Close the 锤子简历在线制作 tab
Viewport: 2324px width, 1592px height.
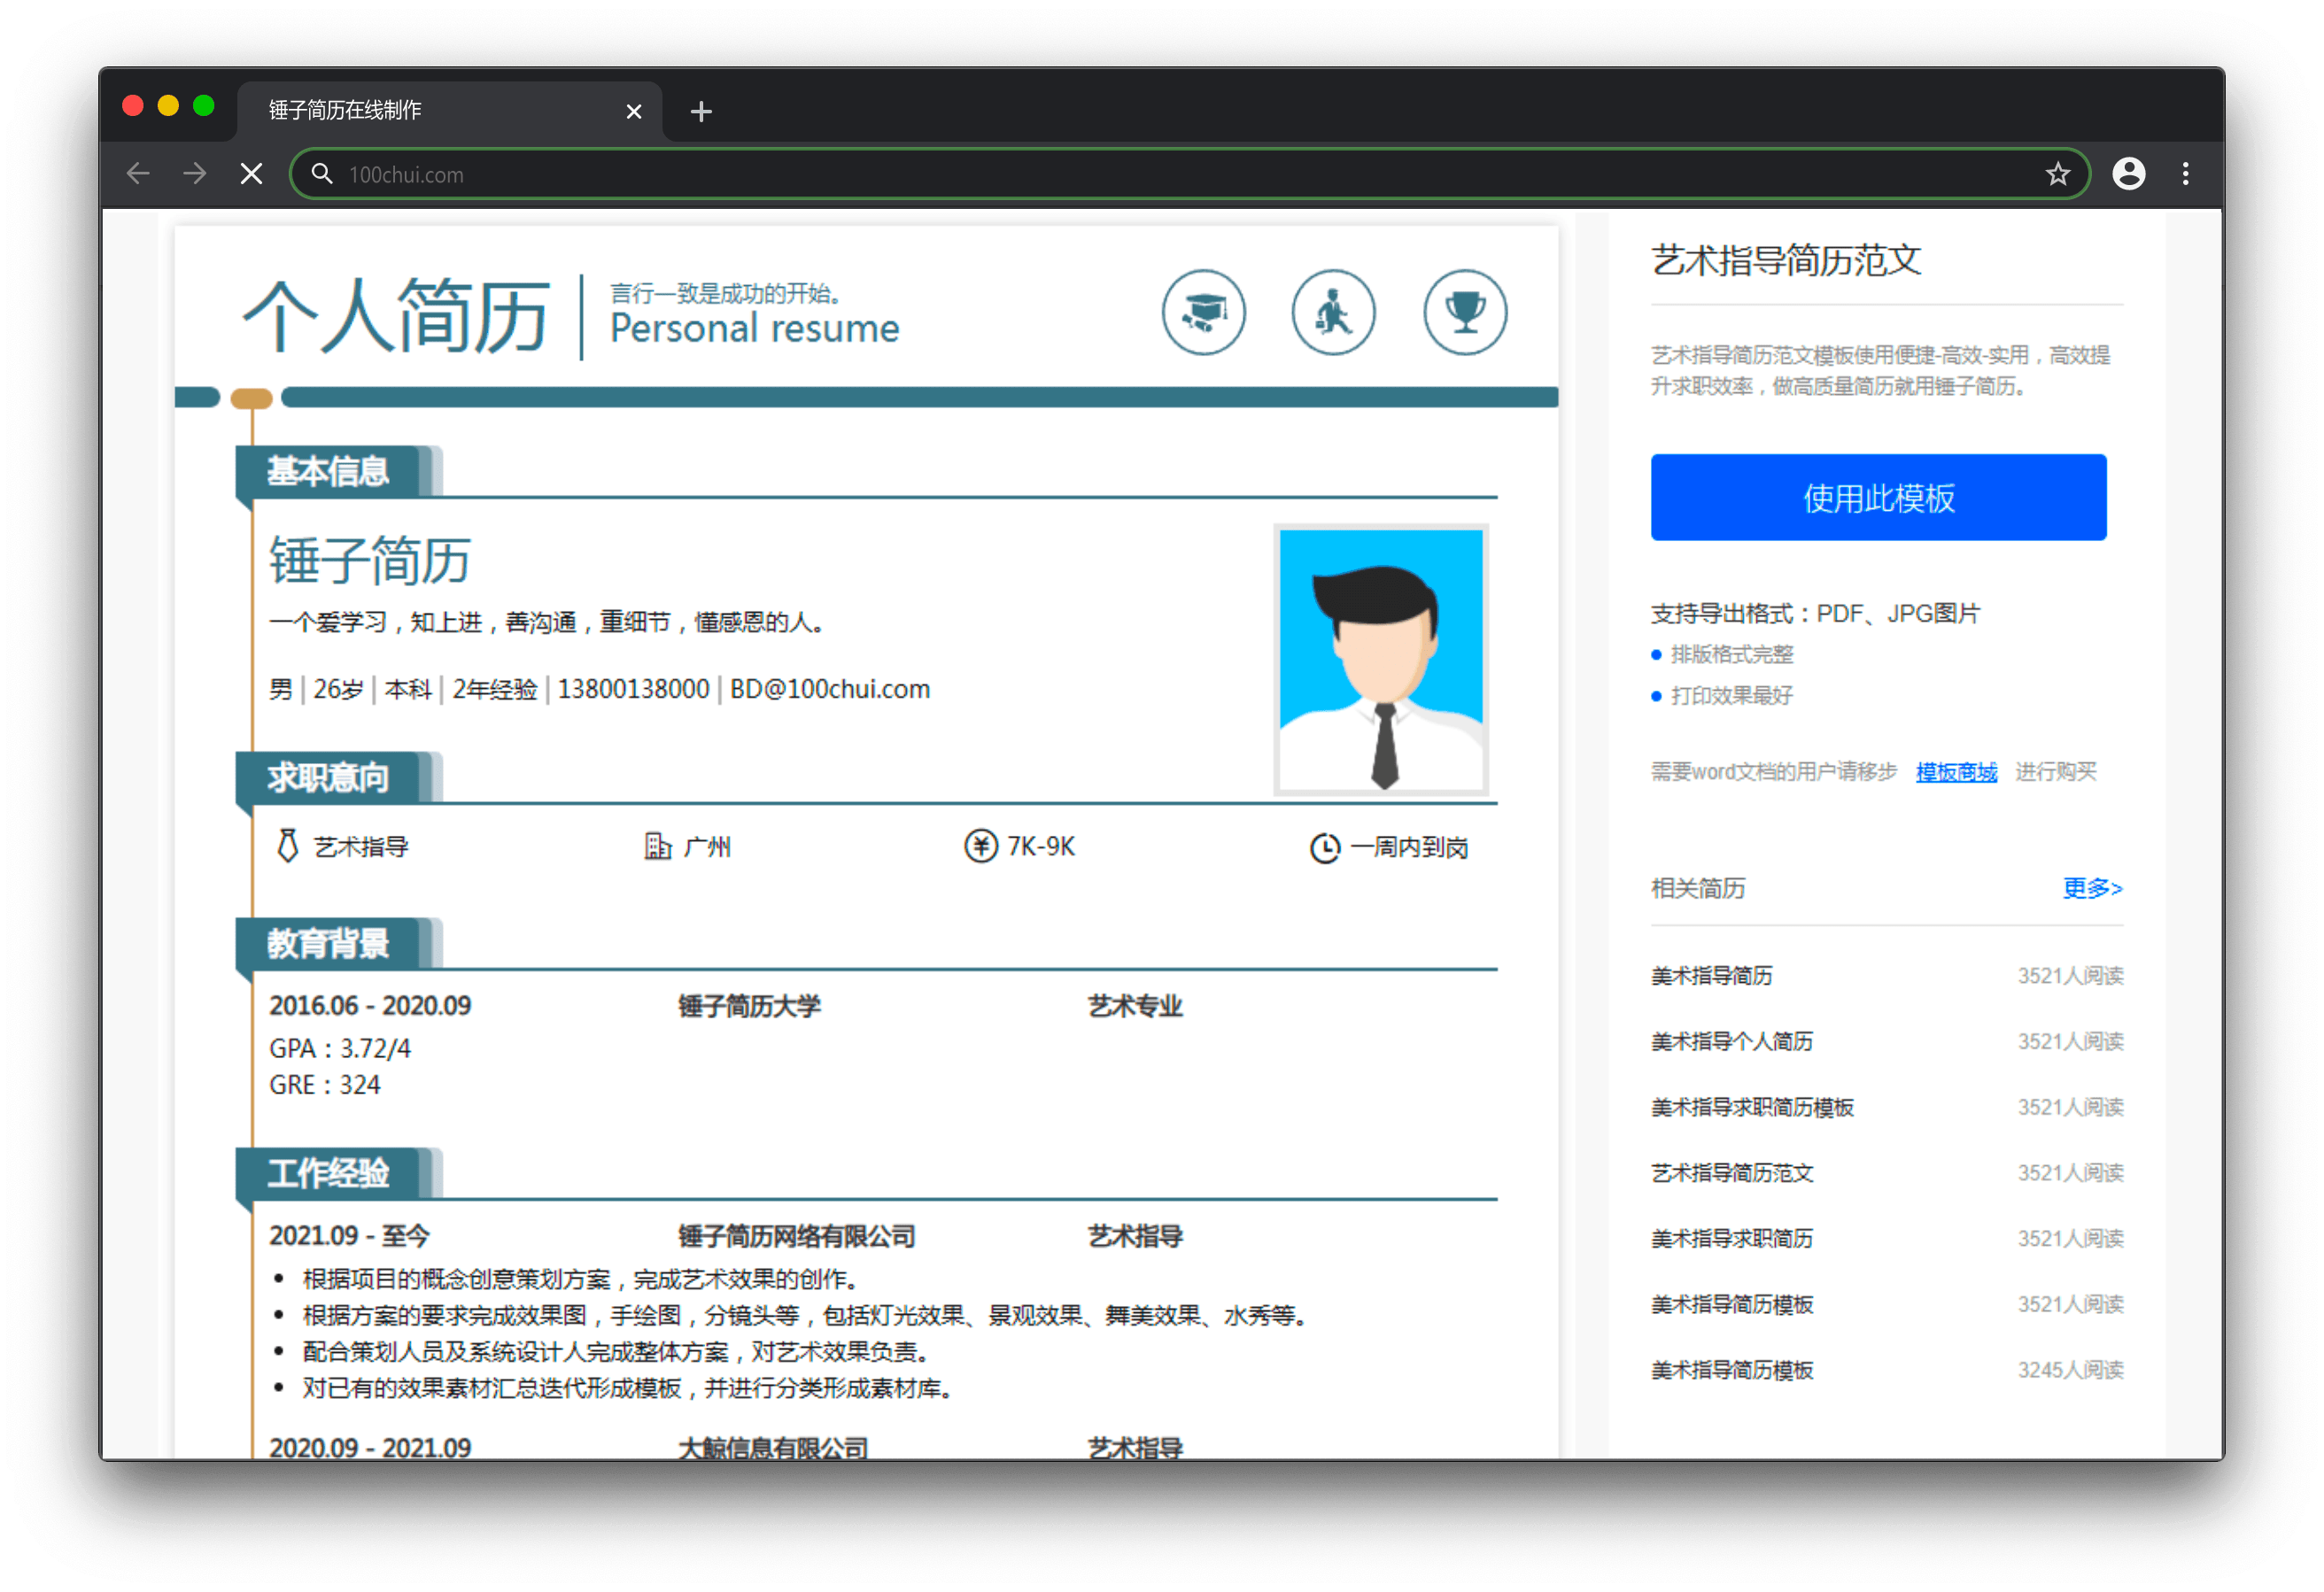633,111
